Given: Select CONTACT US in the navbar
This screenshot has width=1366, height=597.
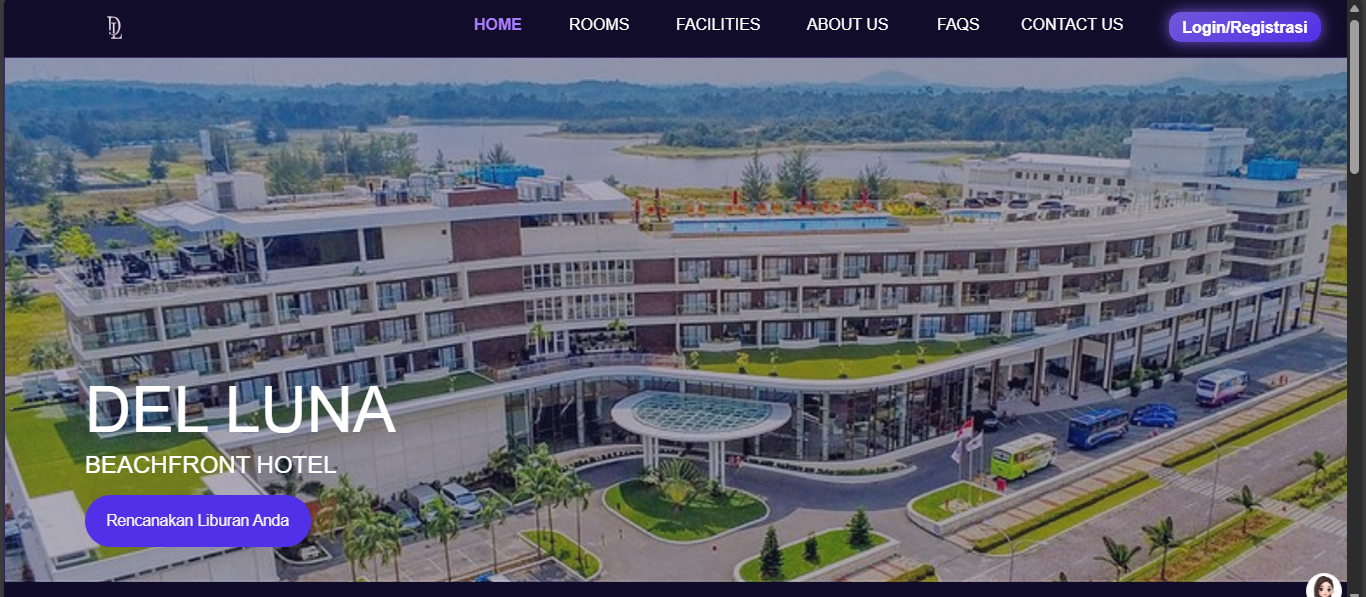Looking at the screenshot, I should tap(1072, 25).
